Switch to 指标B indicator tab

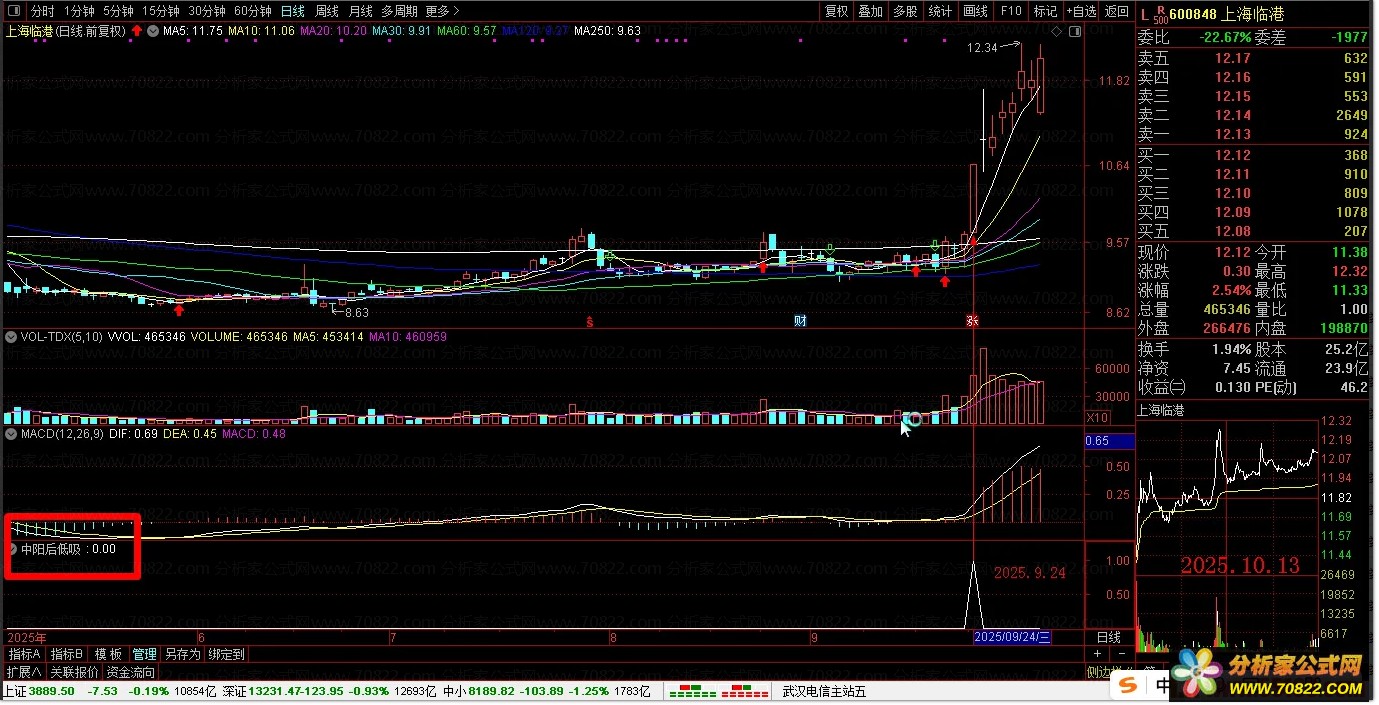coord(67,654)
